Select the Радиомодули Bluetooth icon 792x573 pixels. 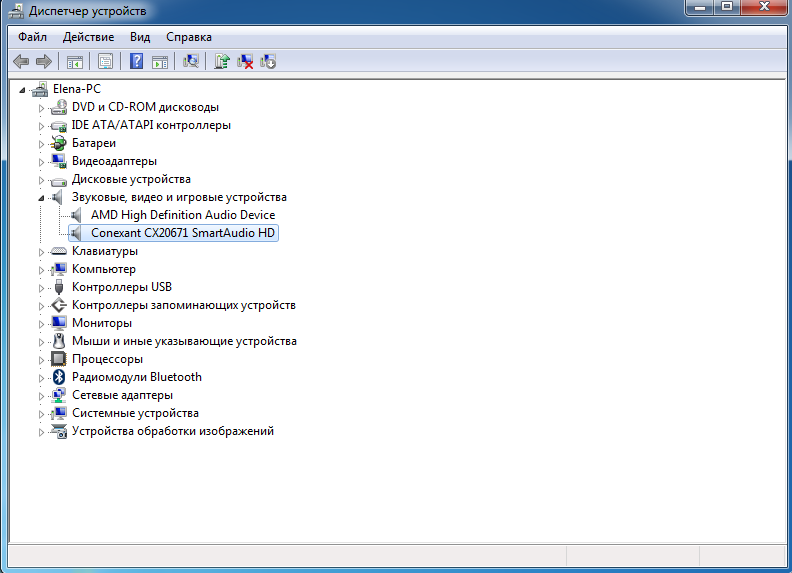point(59,377)
